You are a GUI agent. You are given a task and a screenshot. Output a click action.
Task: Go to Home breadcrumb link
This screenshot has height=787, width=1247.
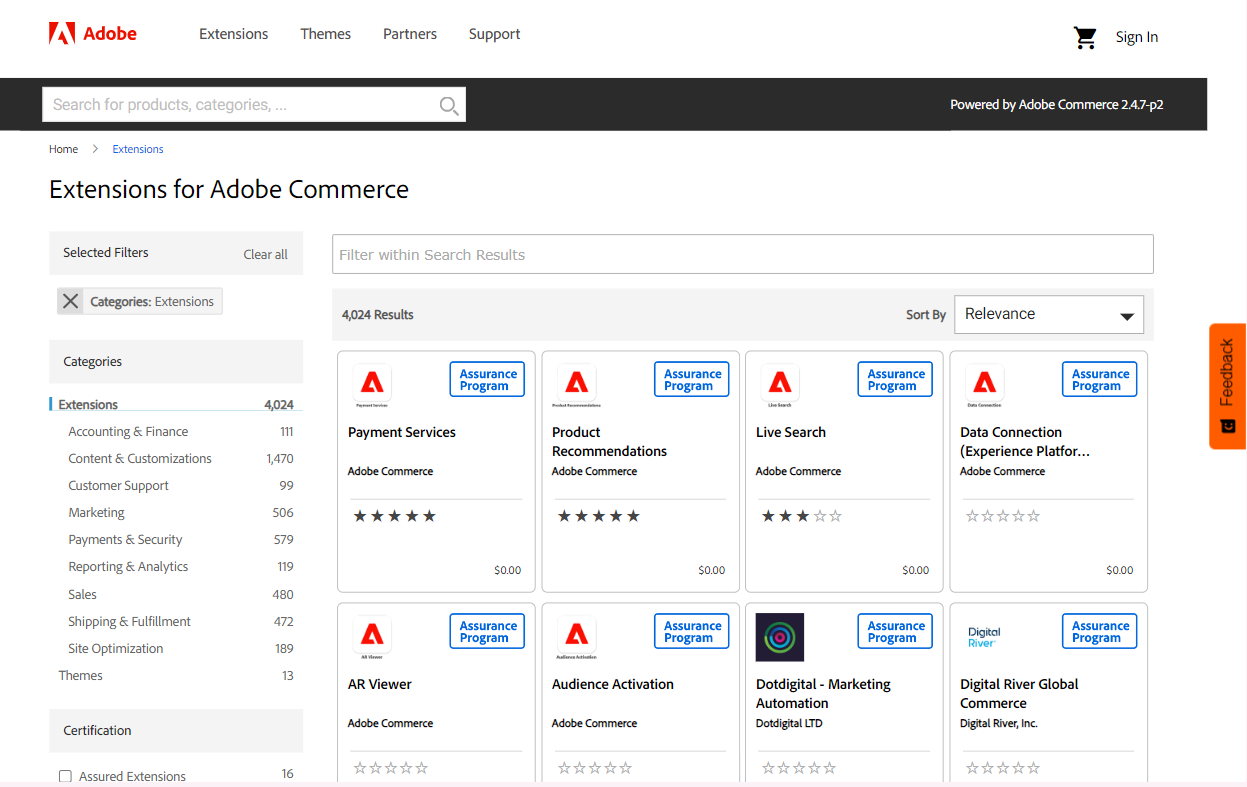pos(63,149)
